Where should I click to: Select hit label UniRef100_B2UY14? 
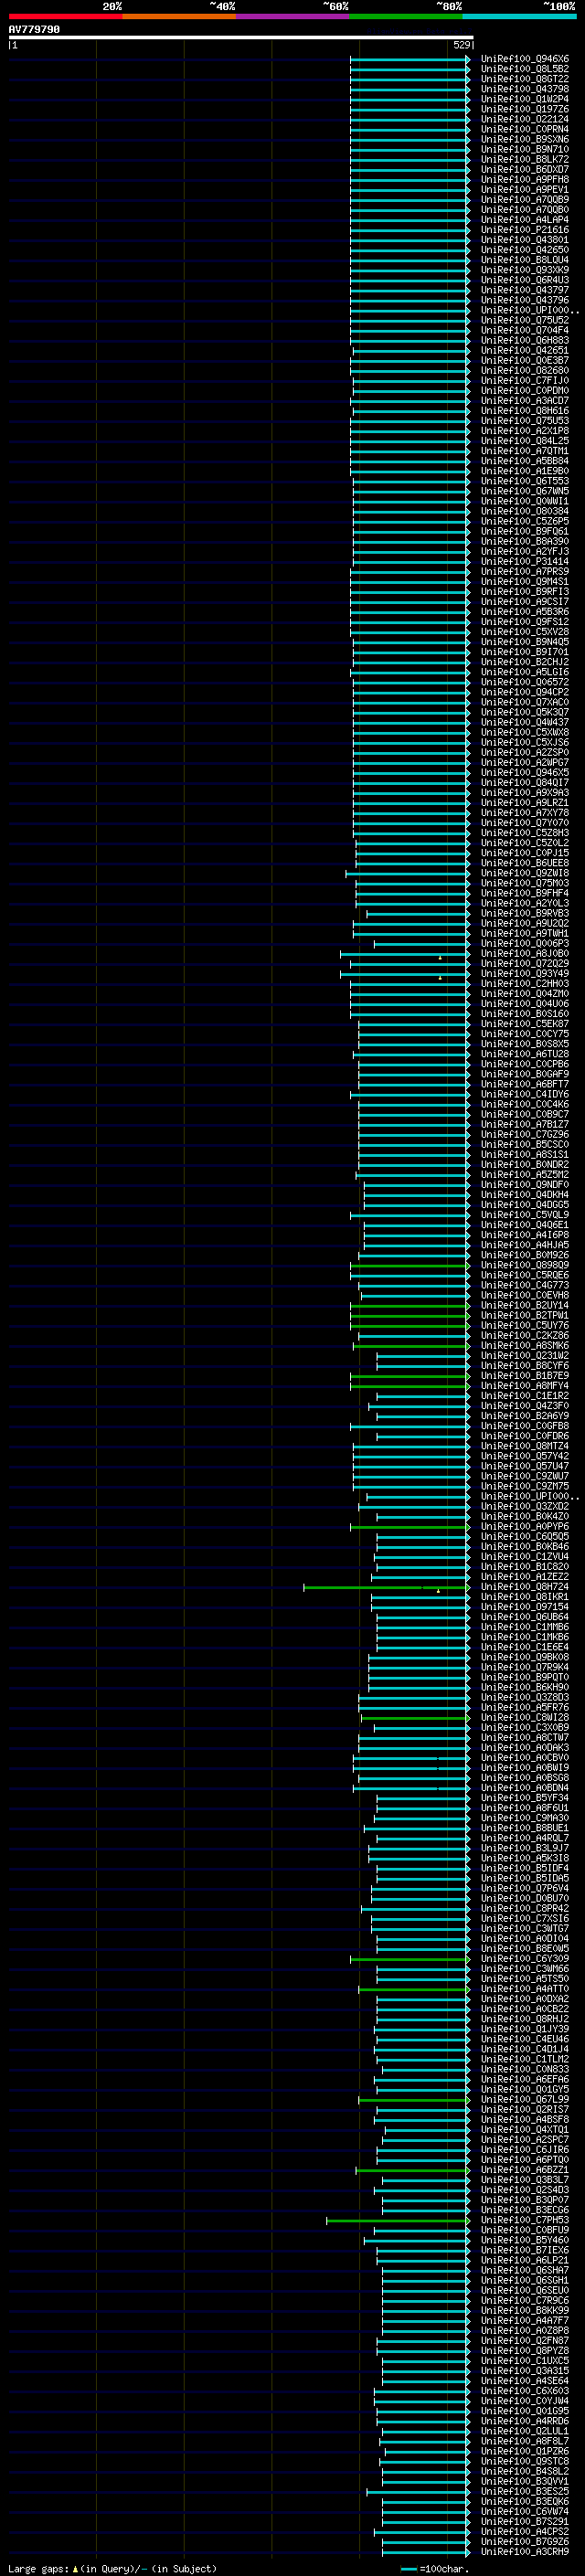coord(525,1305)
